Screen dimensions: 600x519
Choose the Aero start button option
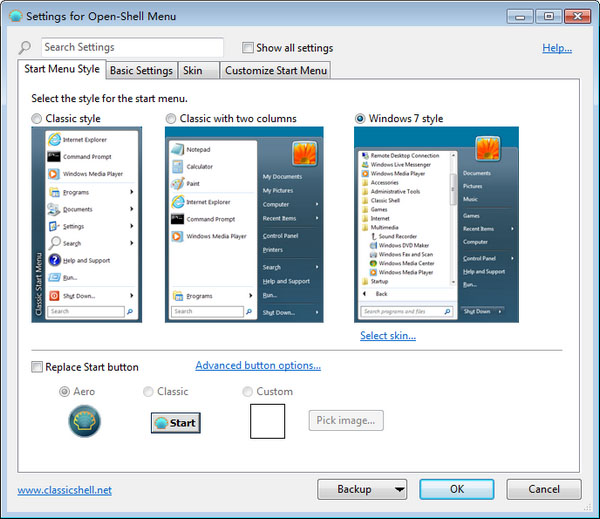click(64, 392)
